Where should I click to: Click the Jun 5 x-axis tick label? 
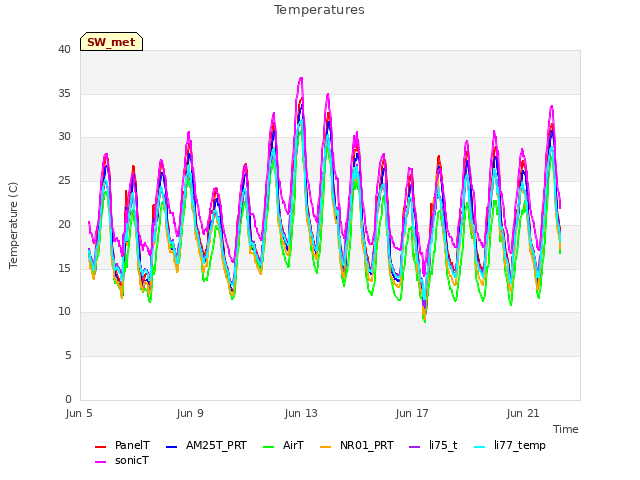79,413
